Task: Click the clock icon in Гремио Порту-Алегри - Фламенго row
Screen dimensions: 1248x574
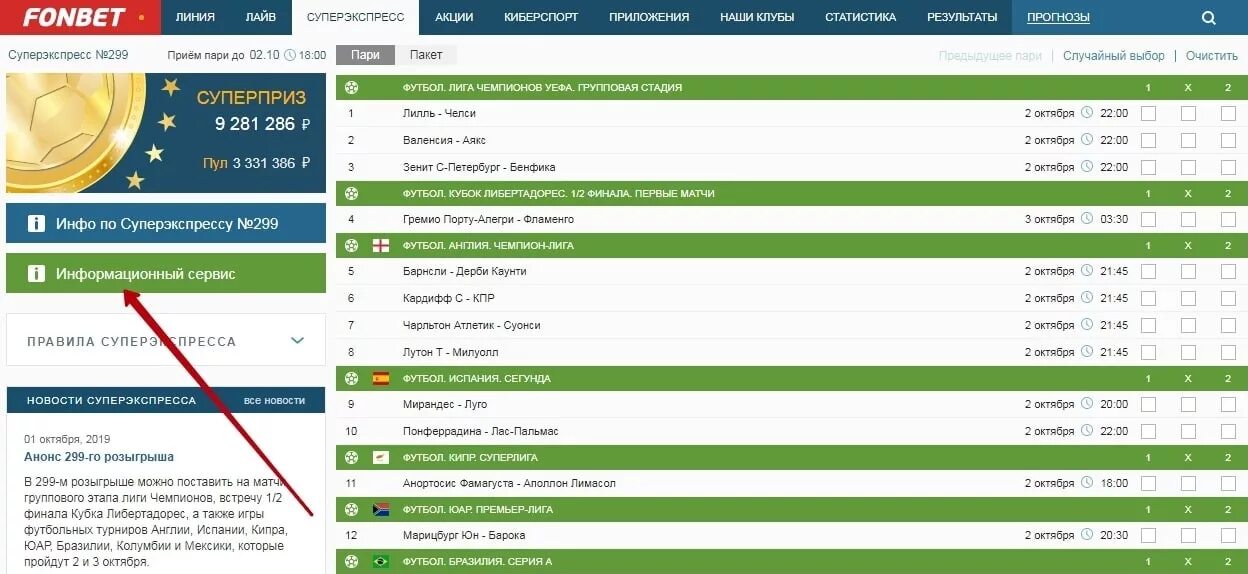Action: point(1087,219)
